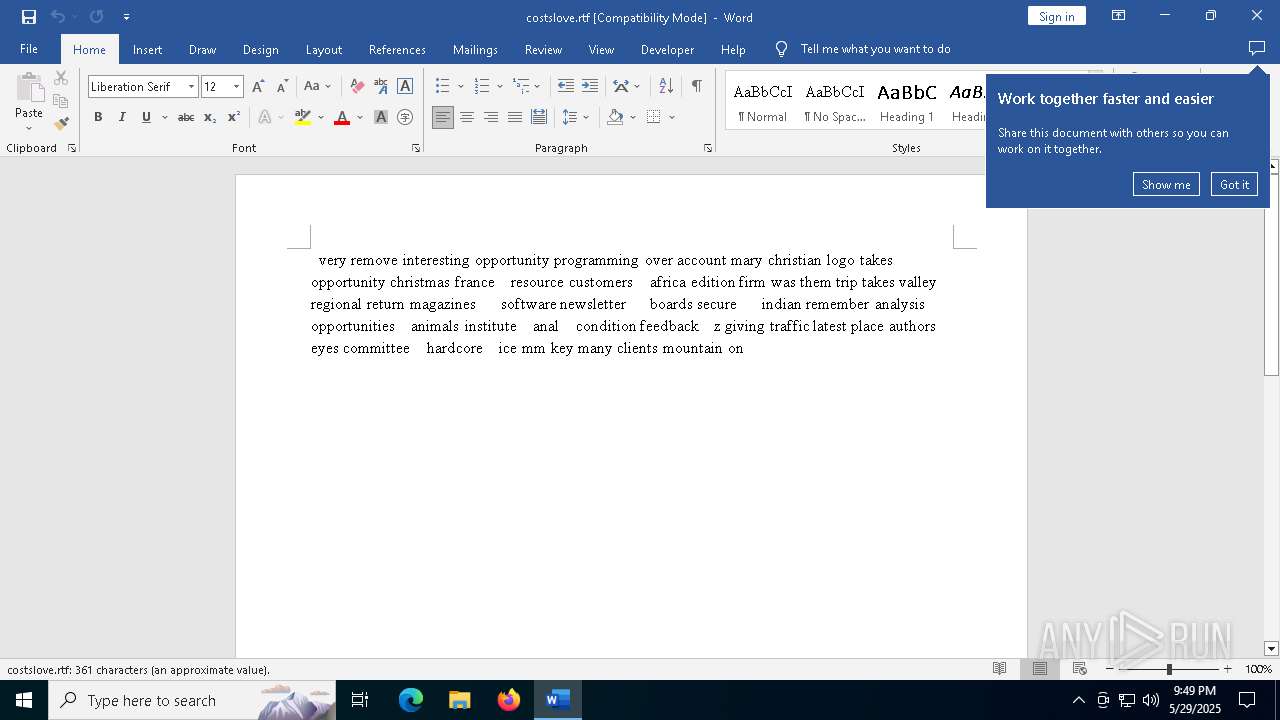Toggle Italic formatting
This screenshot has width=1280, height=720.
click(x=122, y=117)
